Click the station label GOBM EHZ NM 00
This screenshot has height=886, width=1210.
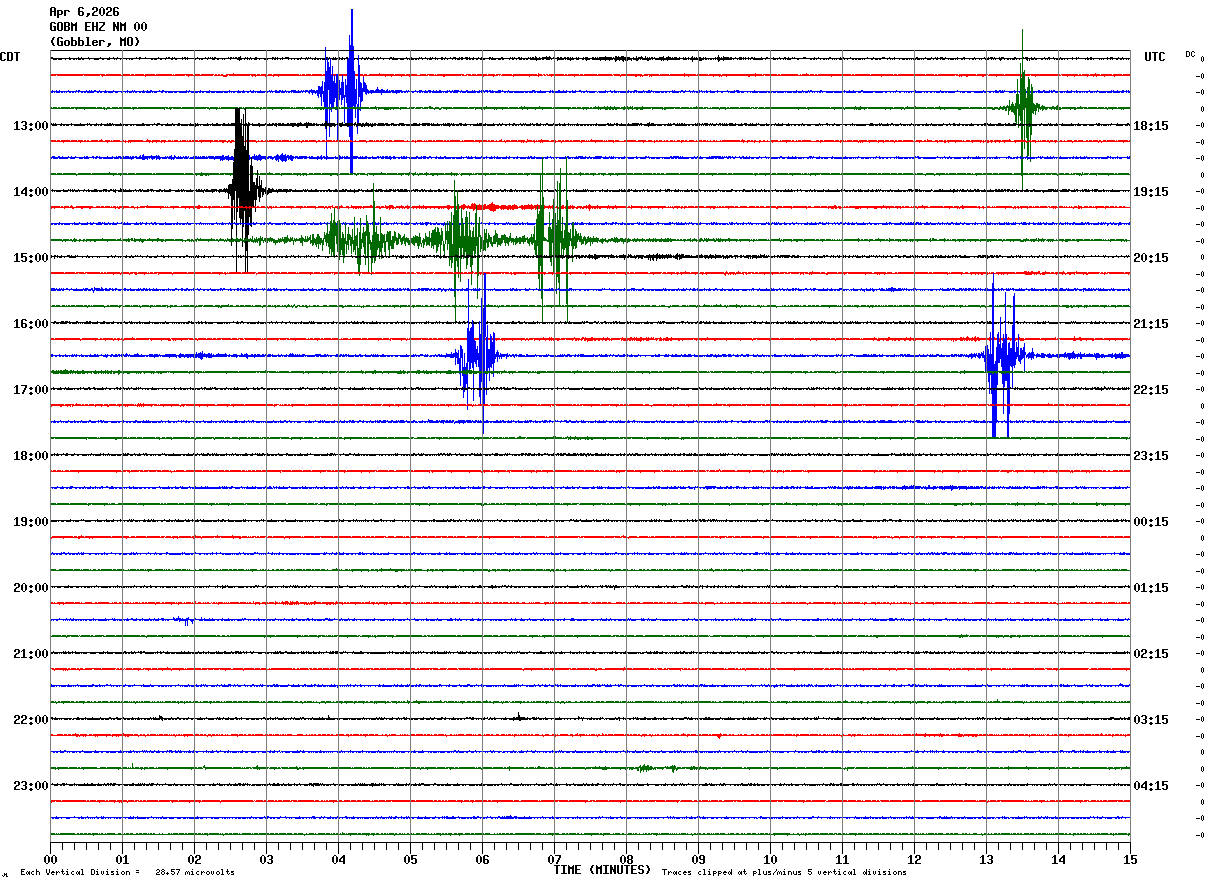[x=98, y=27]
